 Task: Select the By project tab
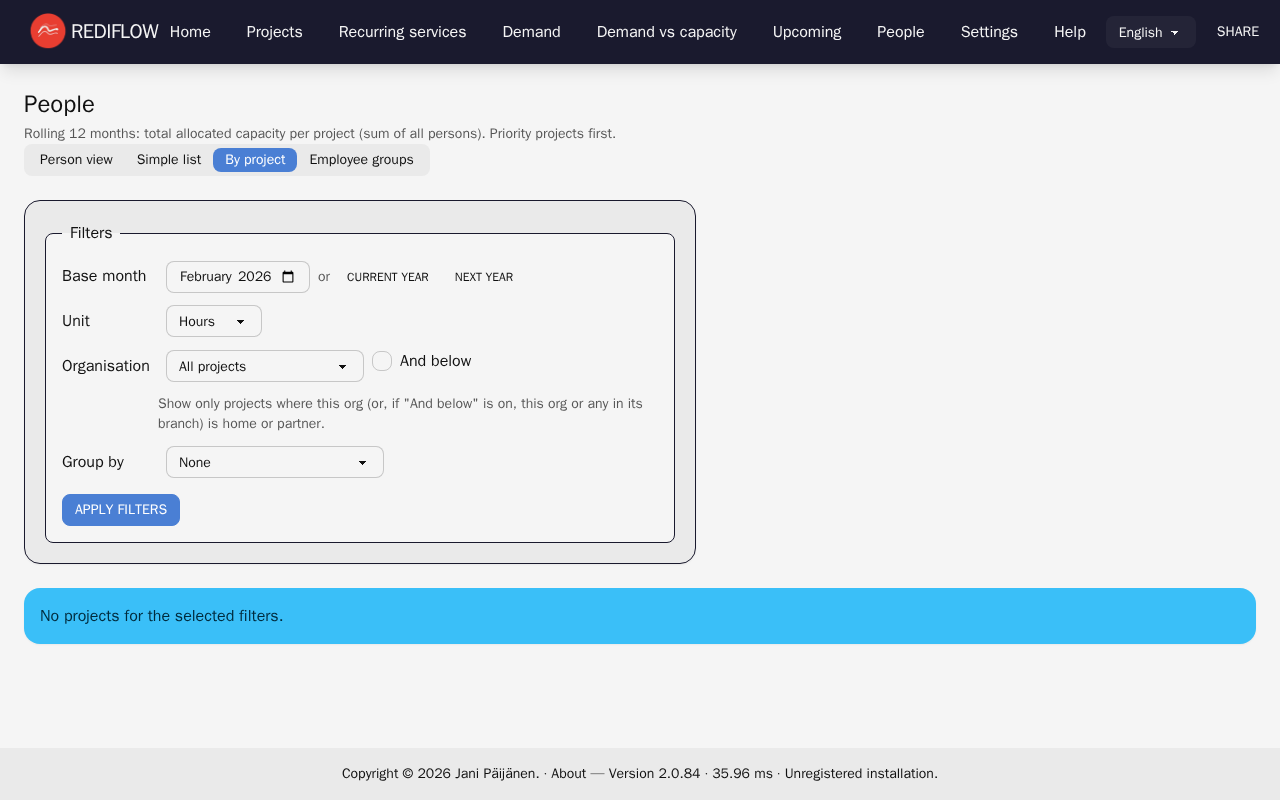(x=255, y=160)
